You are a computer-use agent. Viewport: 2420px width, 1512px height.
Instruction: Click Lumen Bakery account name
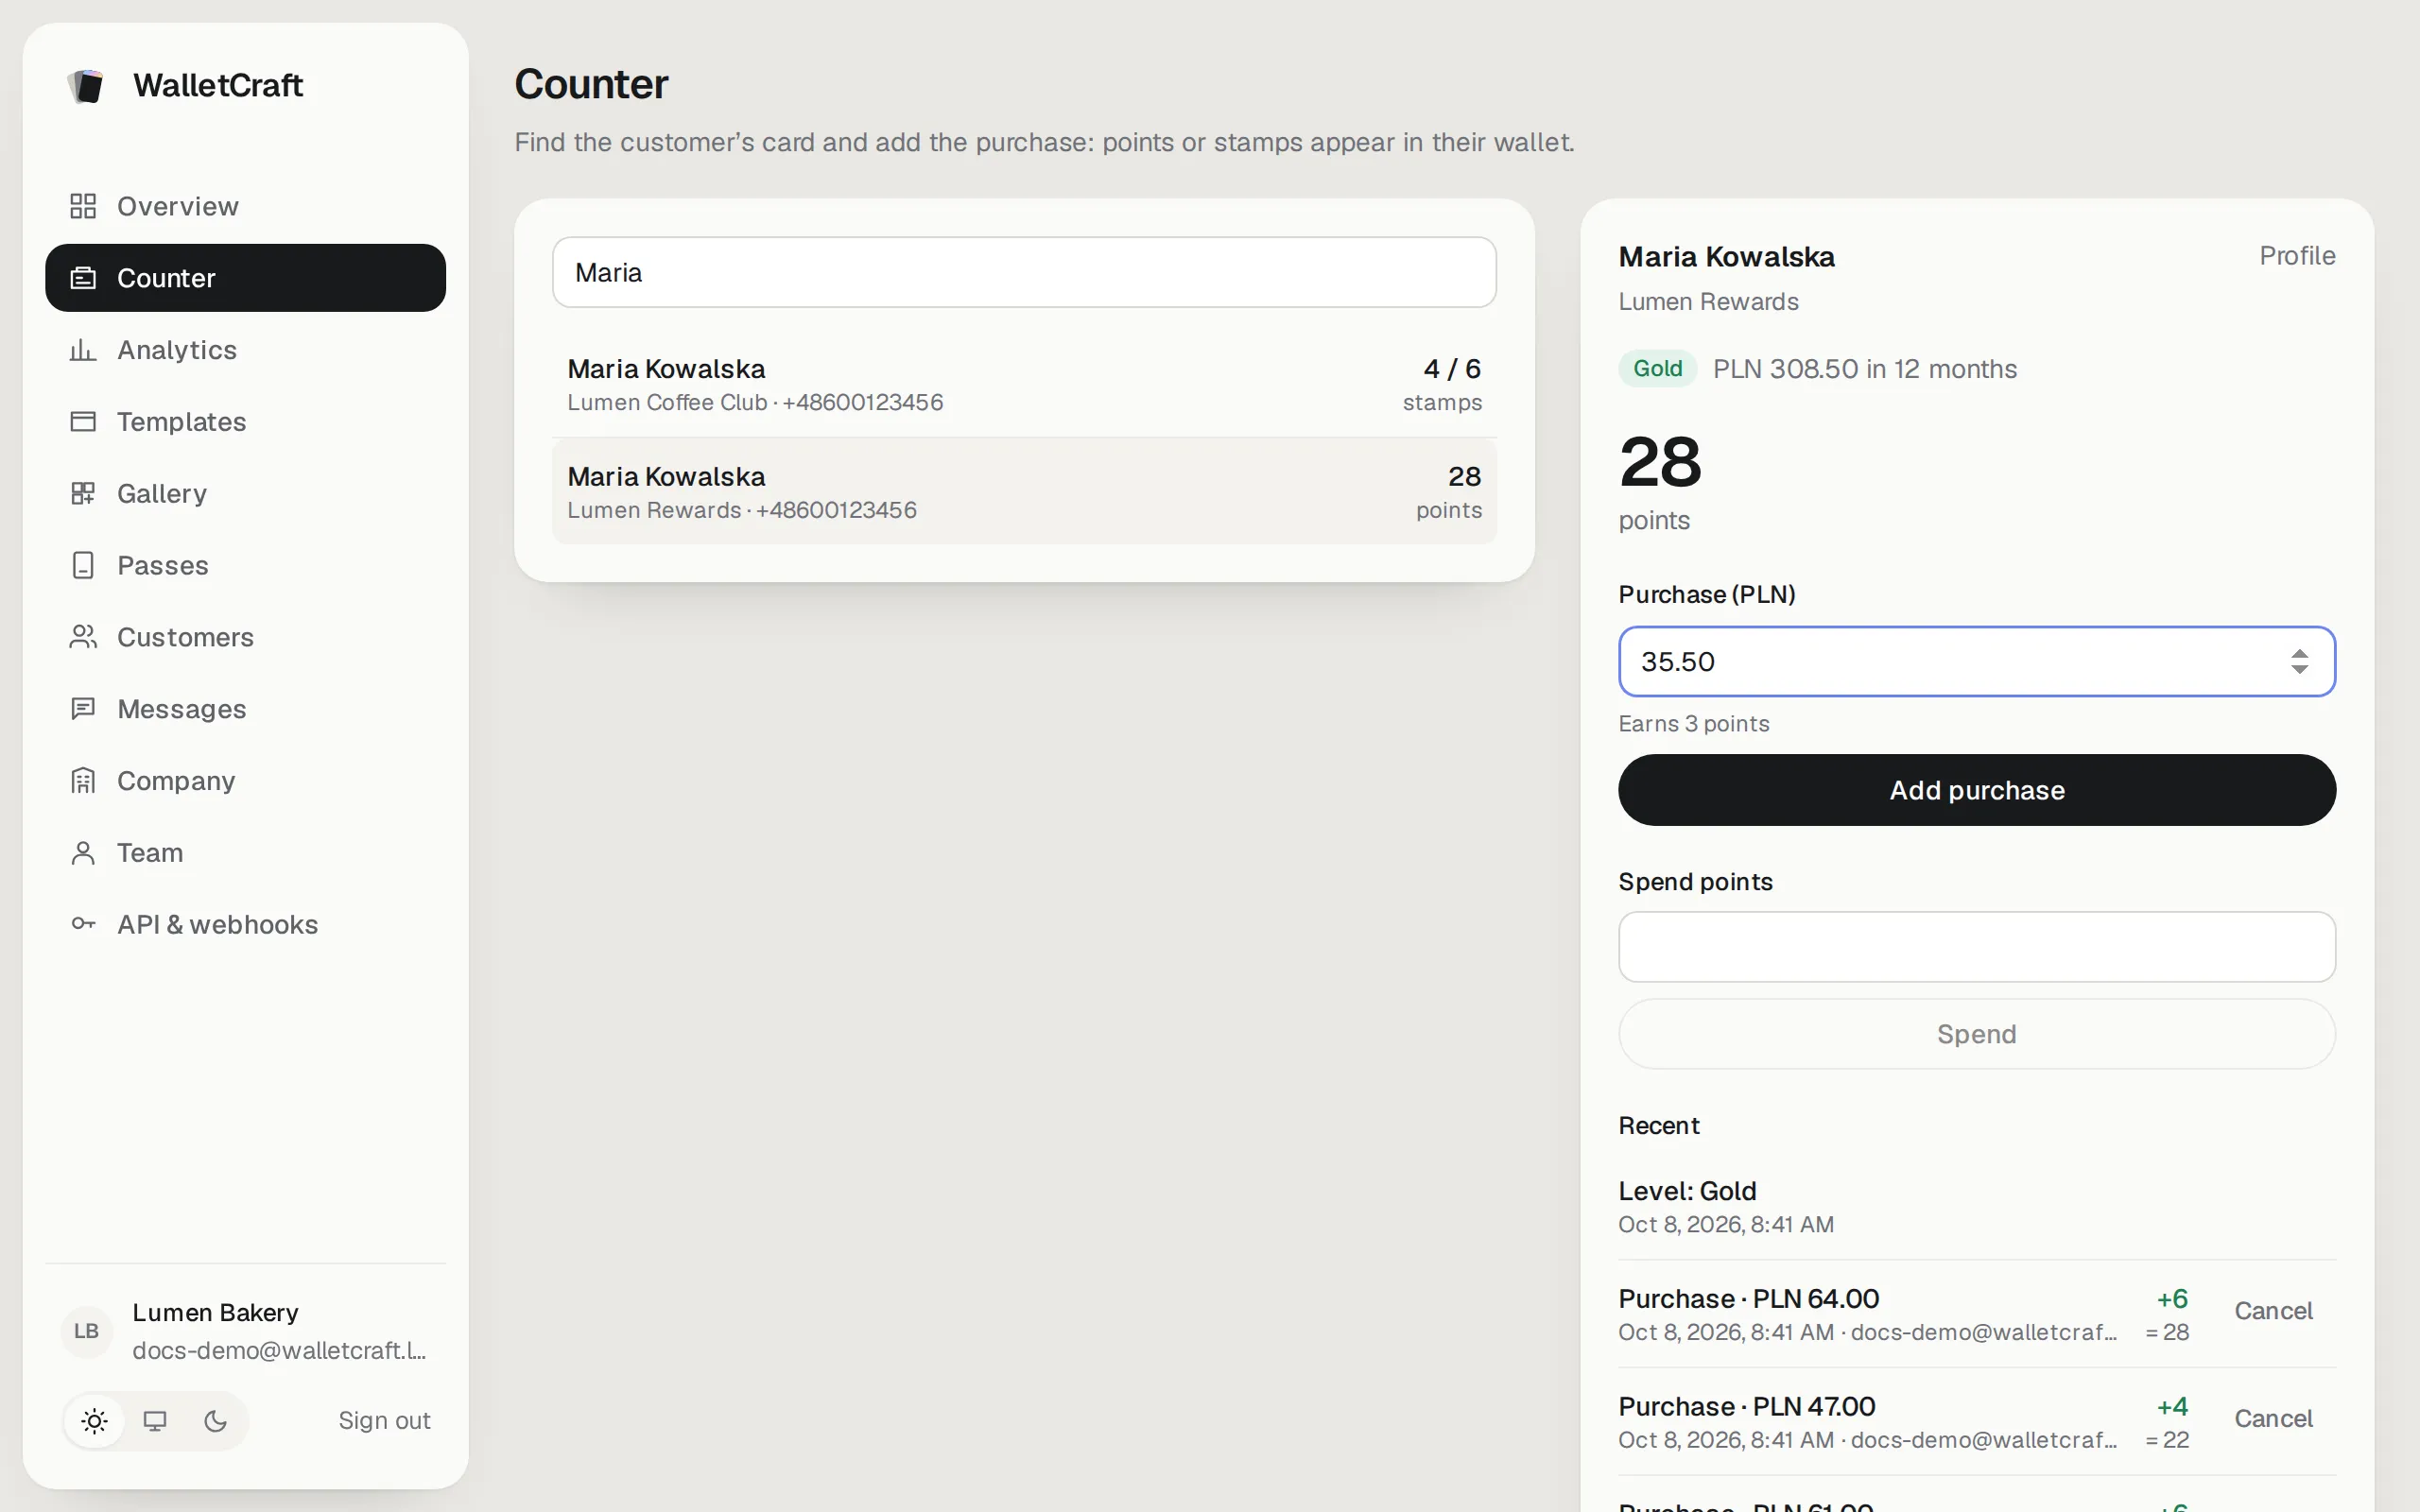[215, 1313]
